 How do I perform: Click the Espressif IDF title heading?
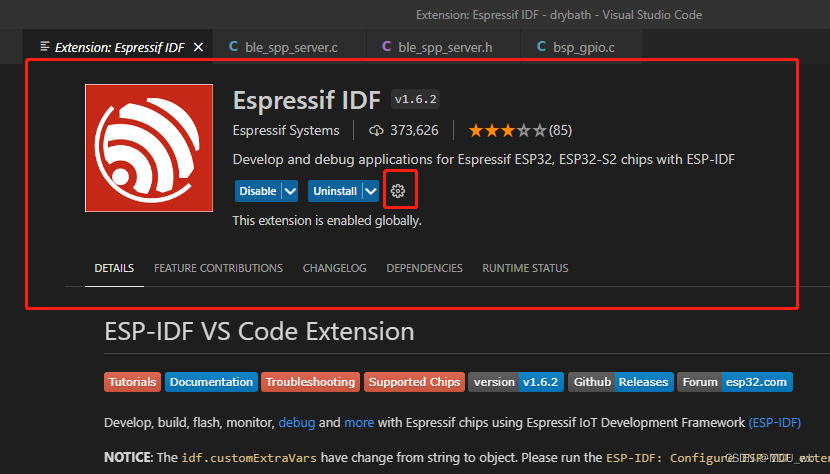click(306, 100)
